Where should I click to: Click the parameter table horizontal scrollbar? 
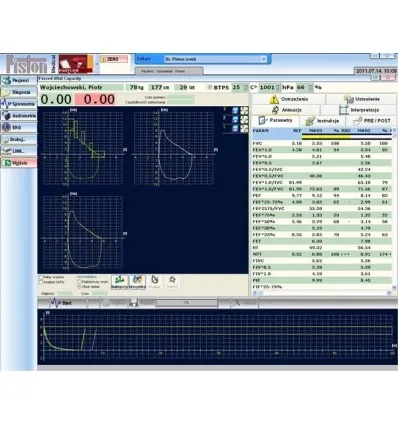click(x=322, y=293)
